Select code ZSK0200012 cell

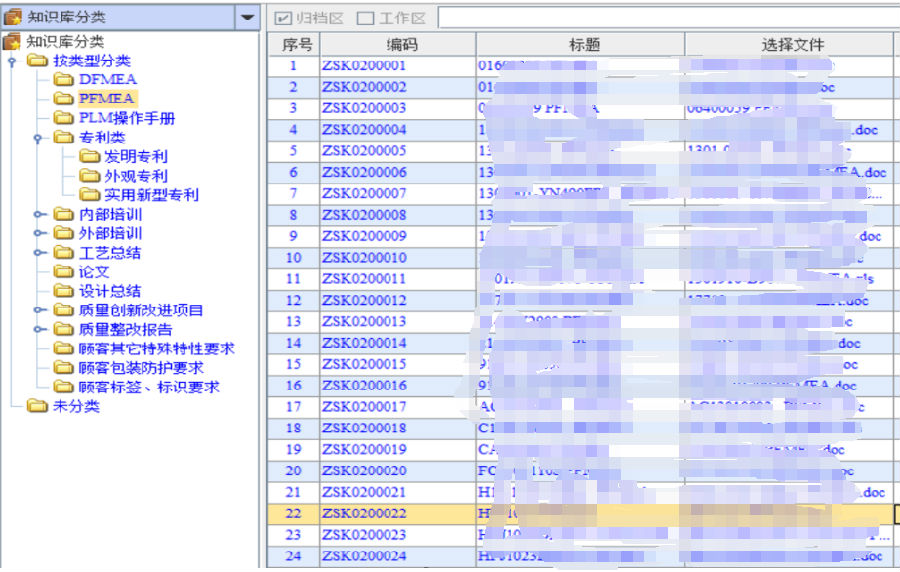[397, 301]
